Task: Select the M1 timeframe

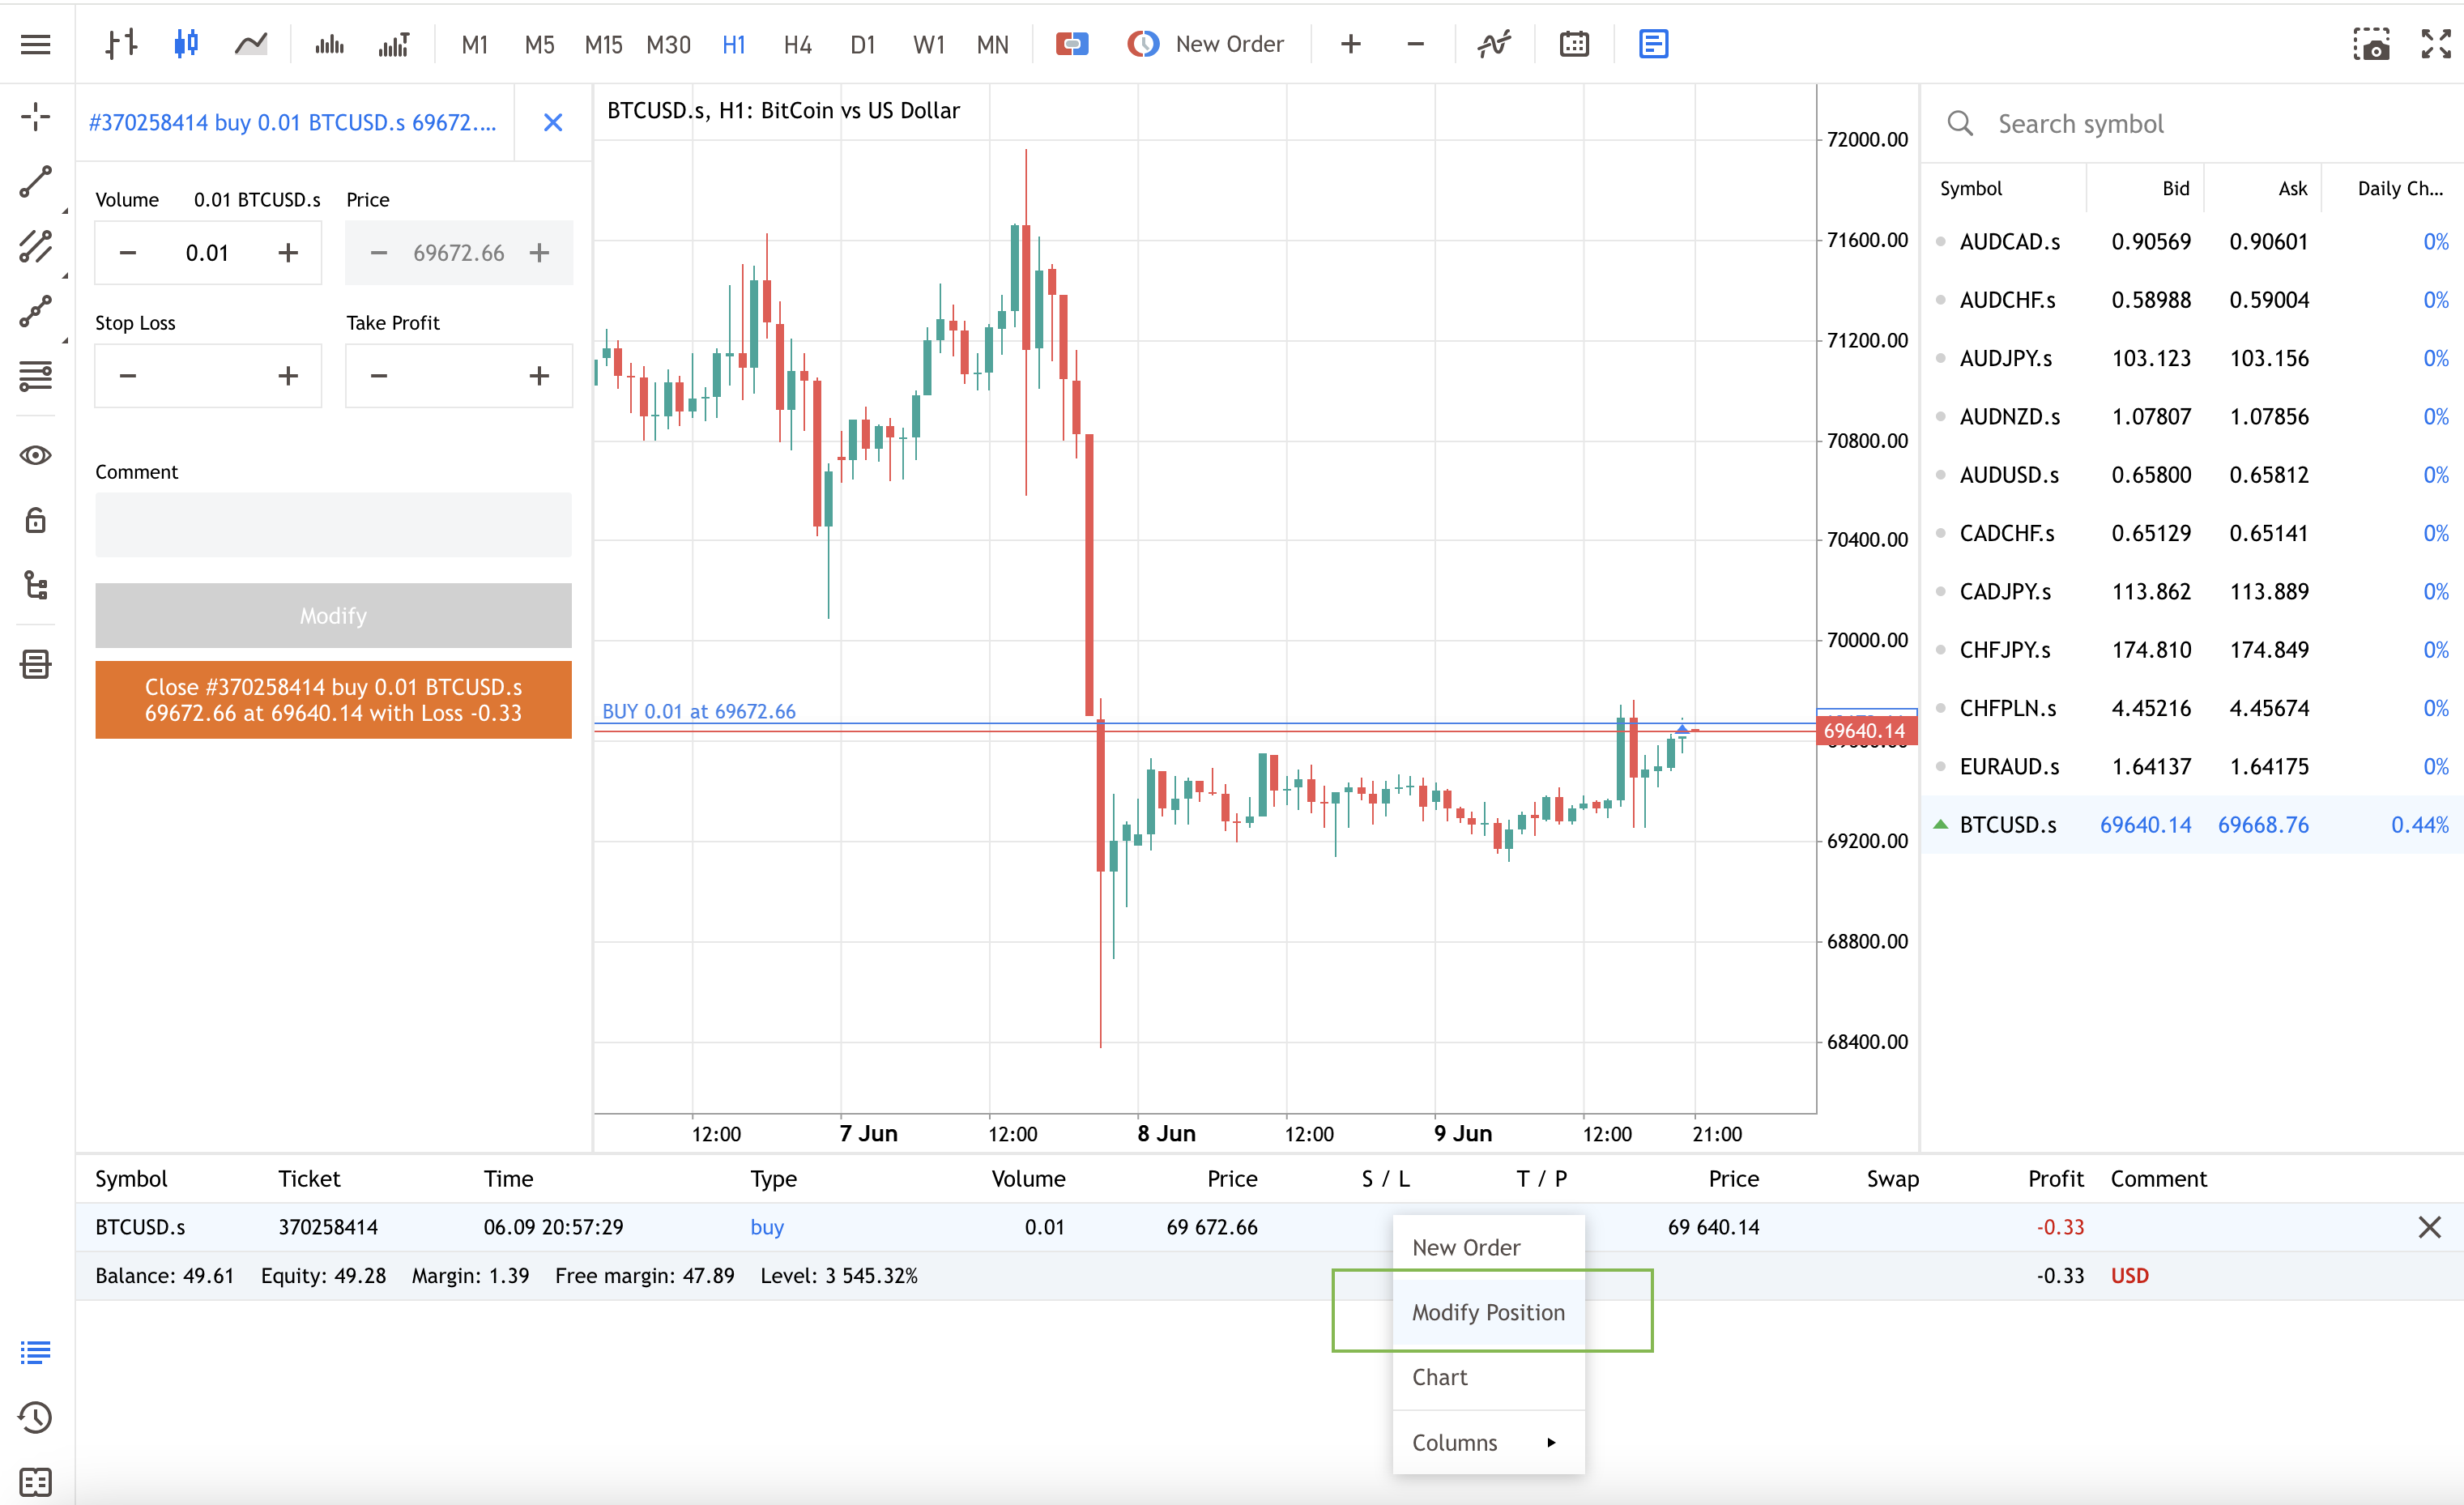Action: click(475, 44)
